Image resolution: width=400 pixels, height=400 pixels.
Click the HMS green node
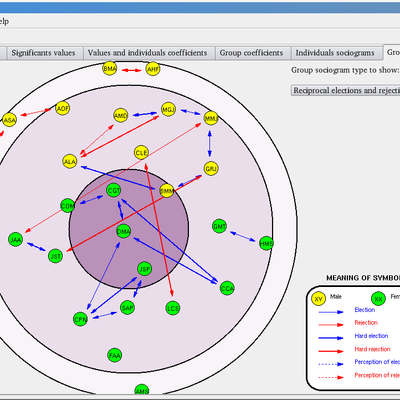tap(266, 243)
